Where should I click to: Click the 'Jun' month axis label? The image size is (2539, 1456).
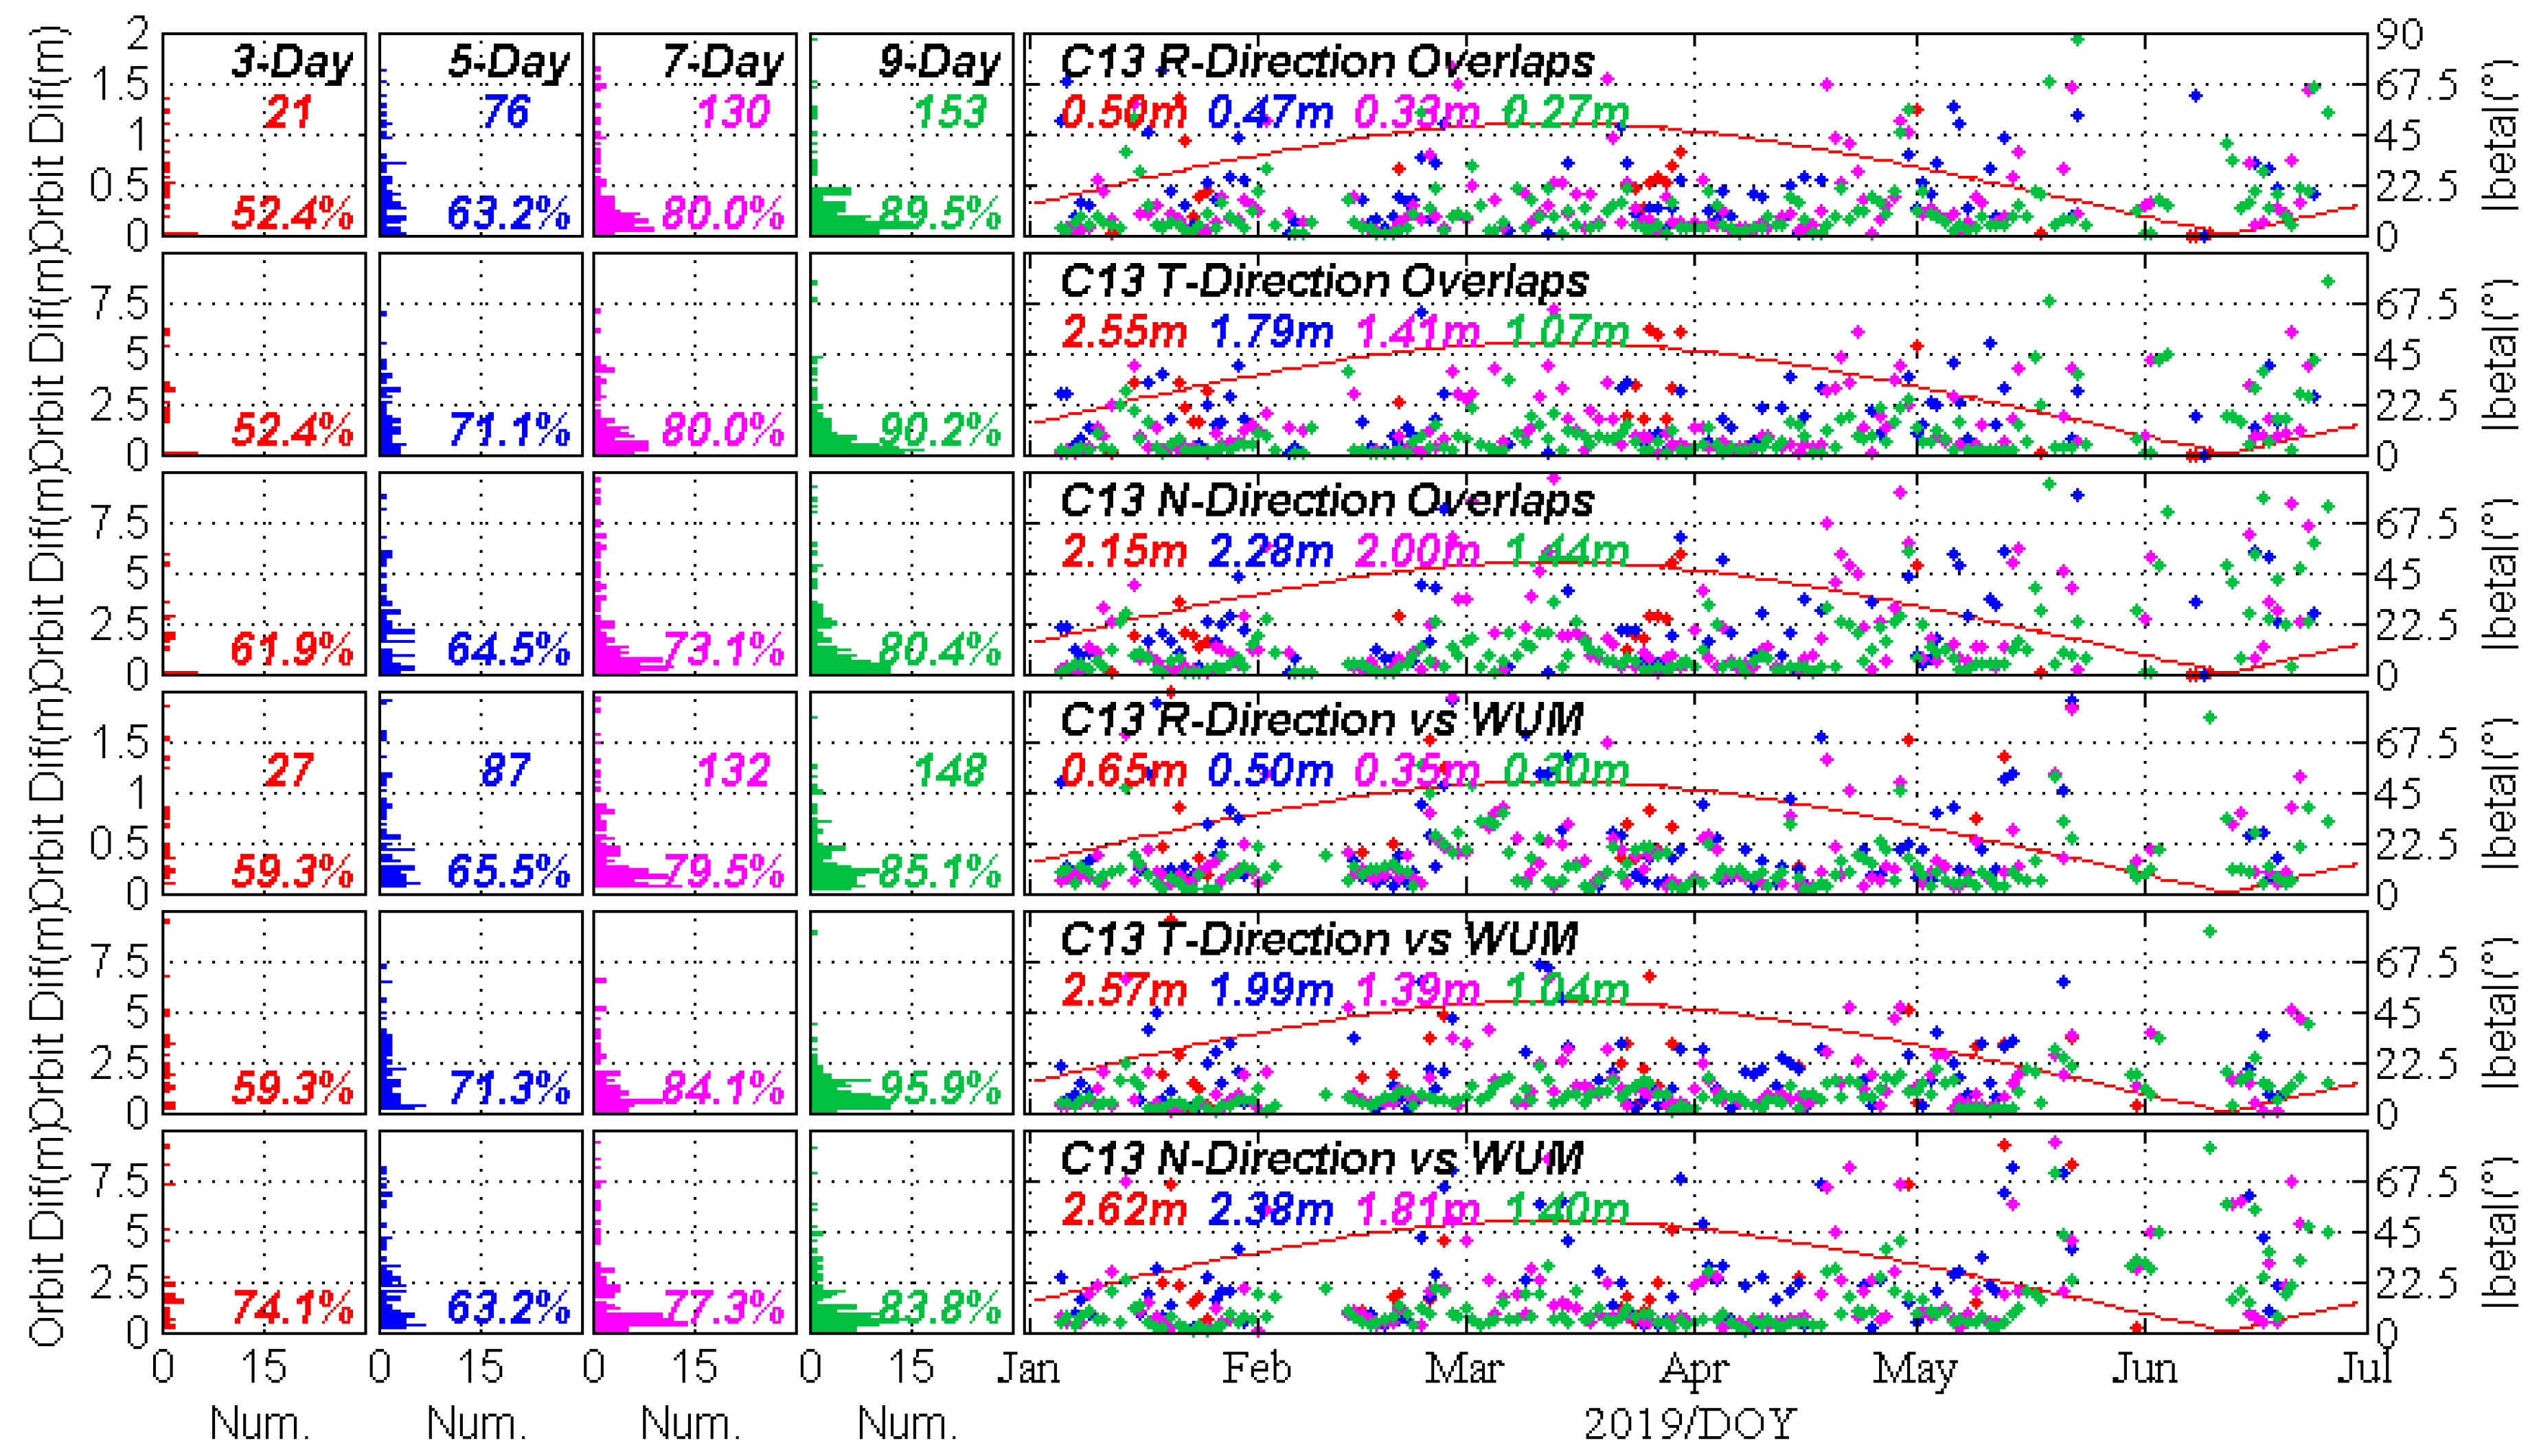pos(2144,1367)
